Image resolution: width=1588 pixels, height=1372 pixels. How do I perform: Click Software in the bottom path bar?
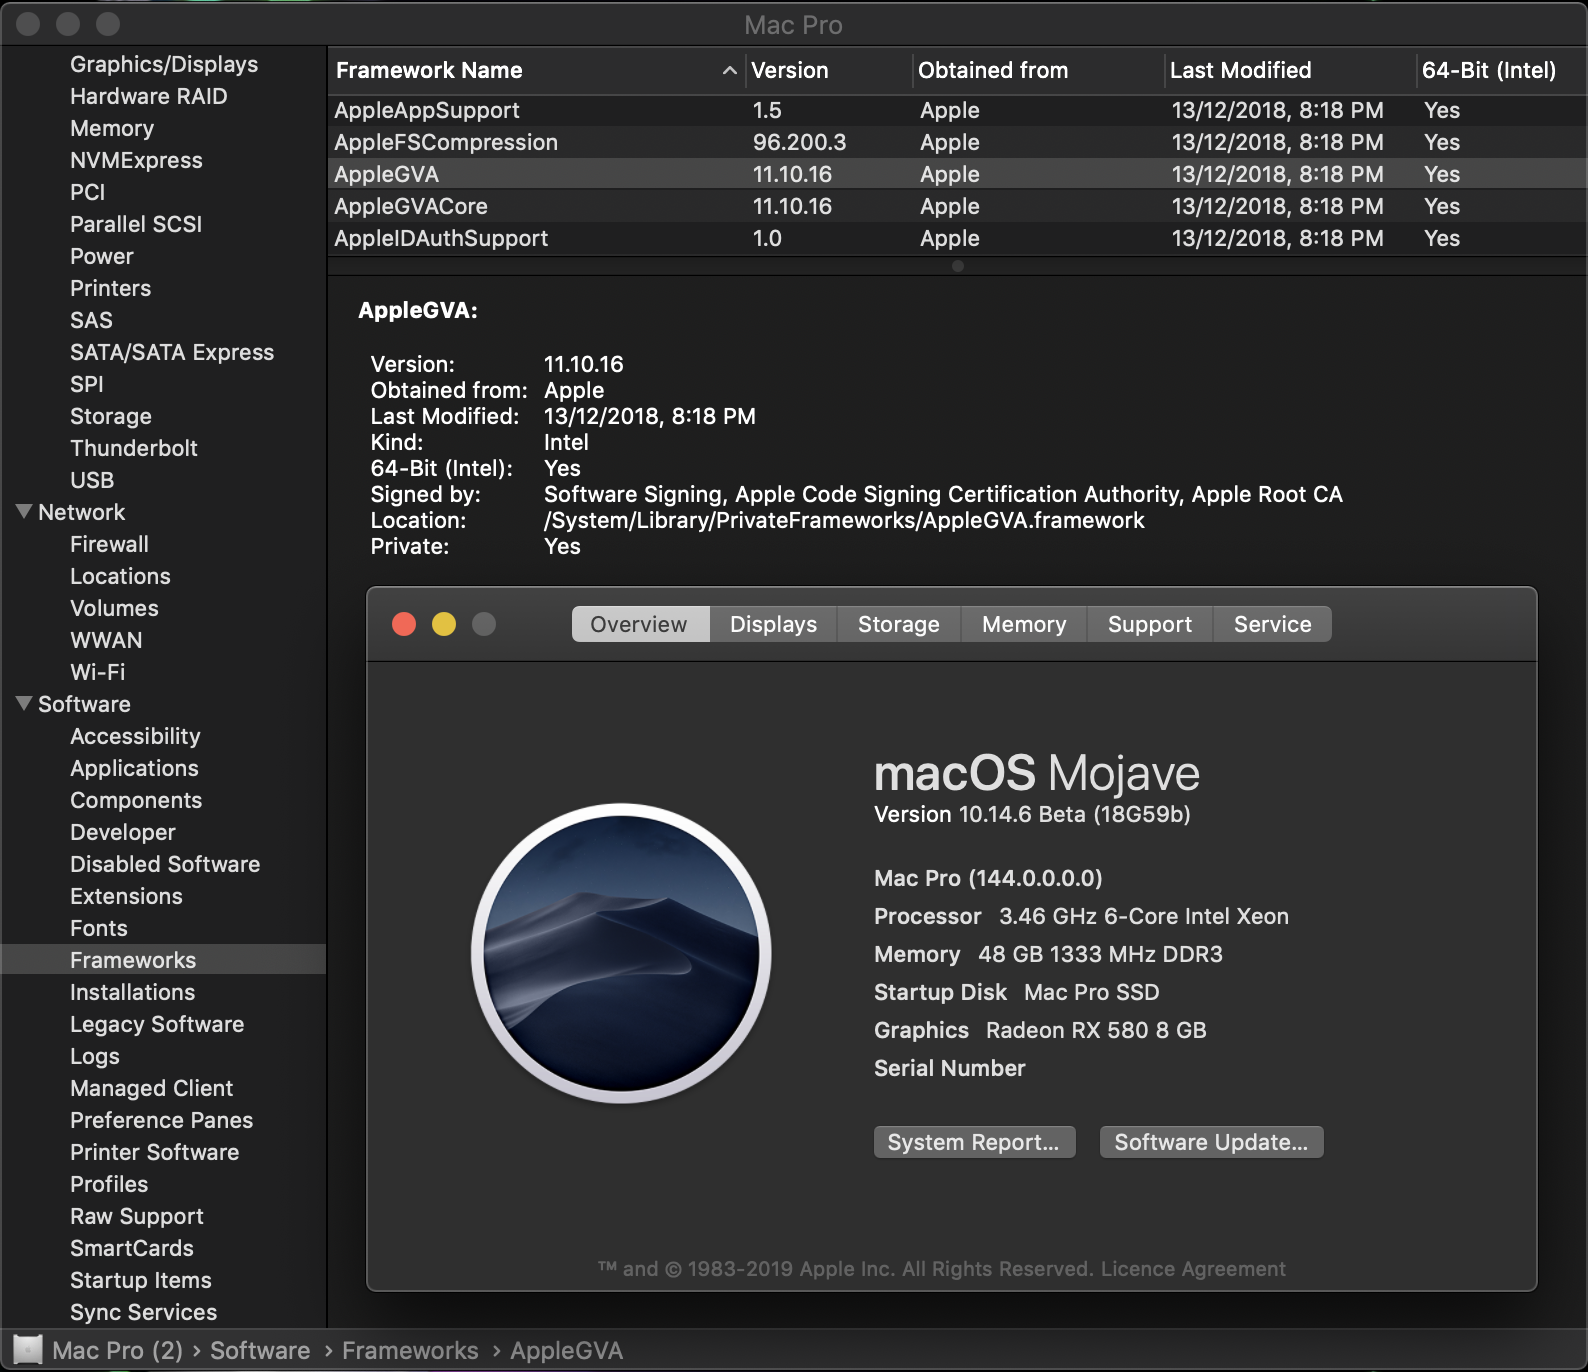tap(260, 1351)
